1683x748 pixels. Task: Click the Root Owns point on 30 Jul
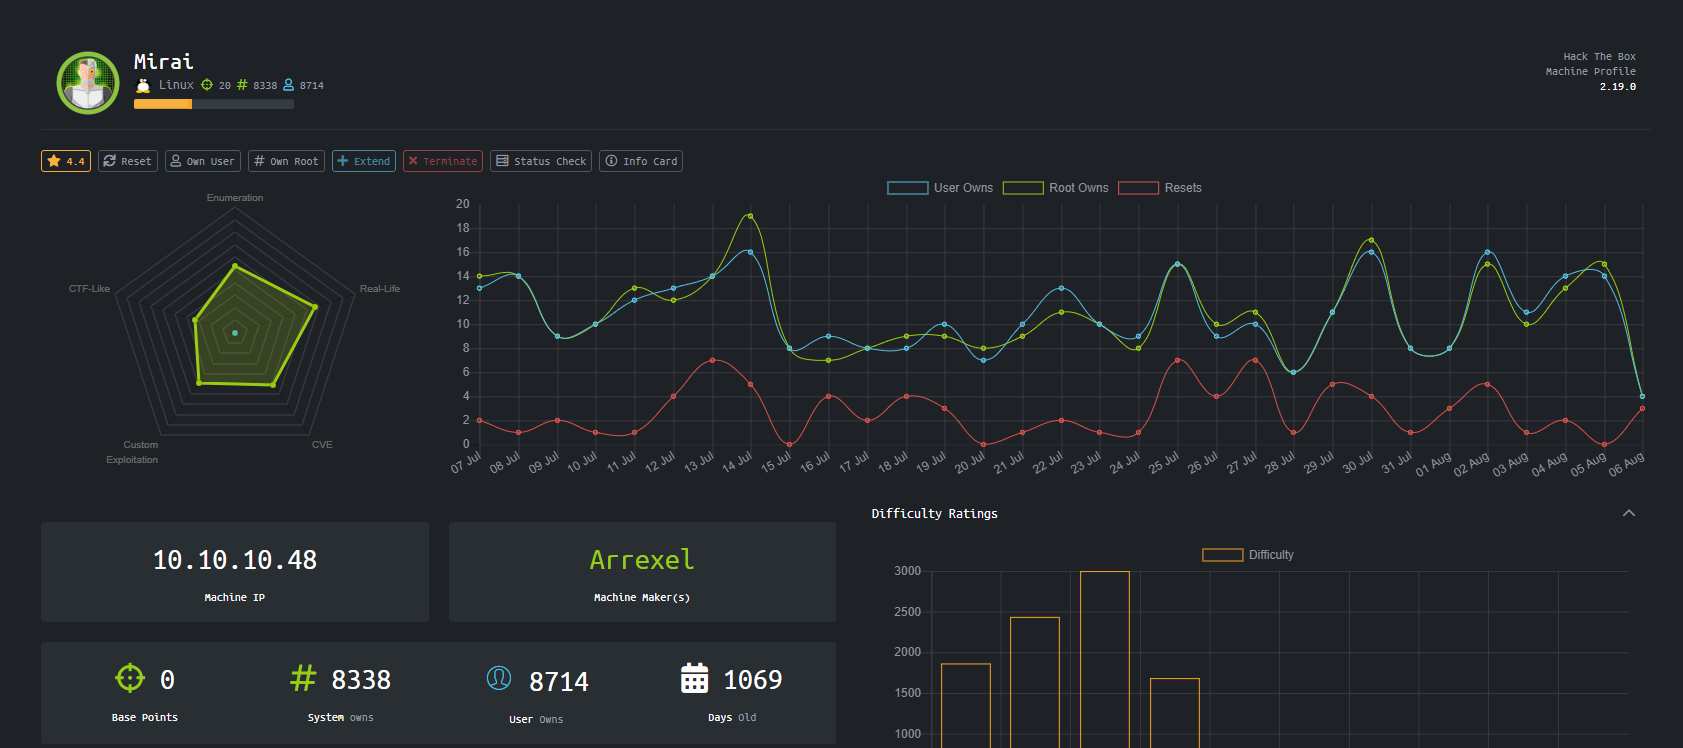tap(1371, 240)
